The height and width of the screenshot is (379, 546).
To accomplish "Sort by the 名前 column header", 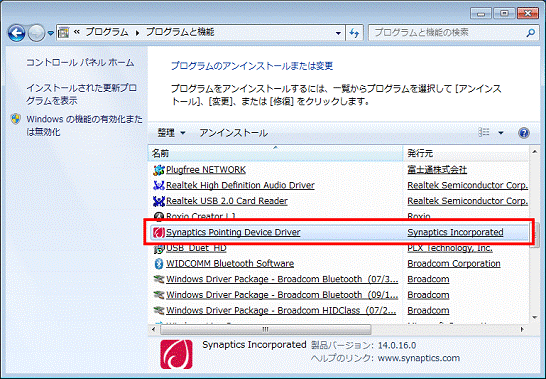I will (275, 153).
